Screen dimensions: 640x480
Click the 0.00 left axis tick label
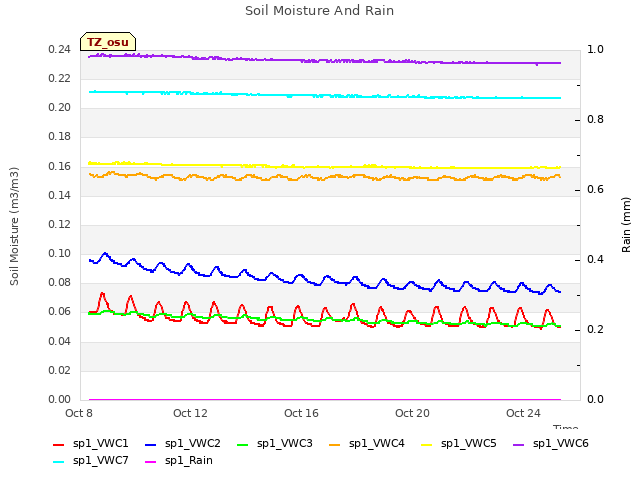click(x=60, y=400)
